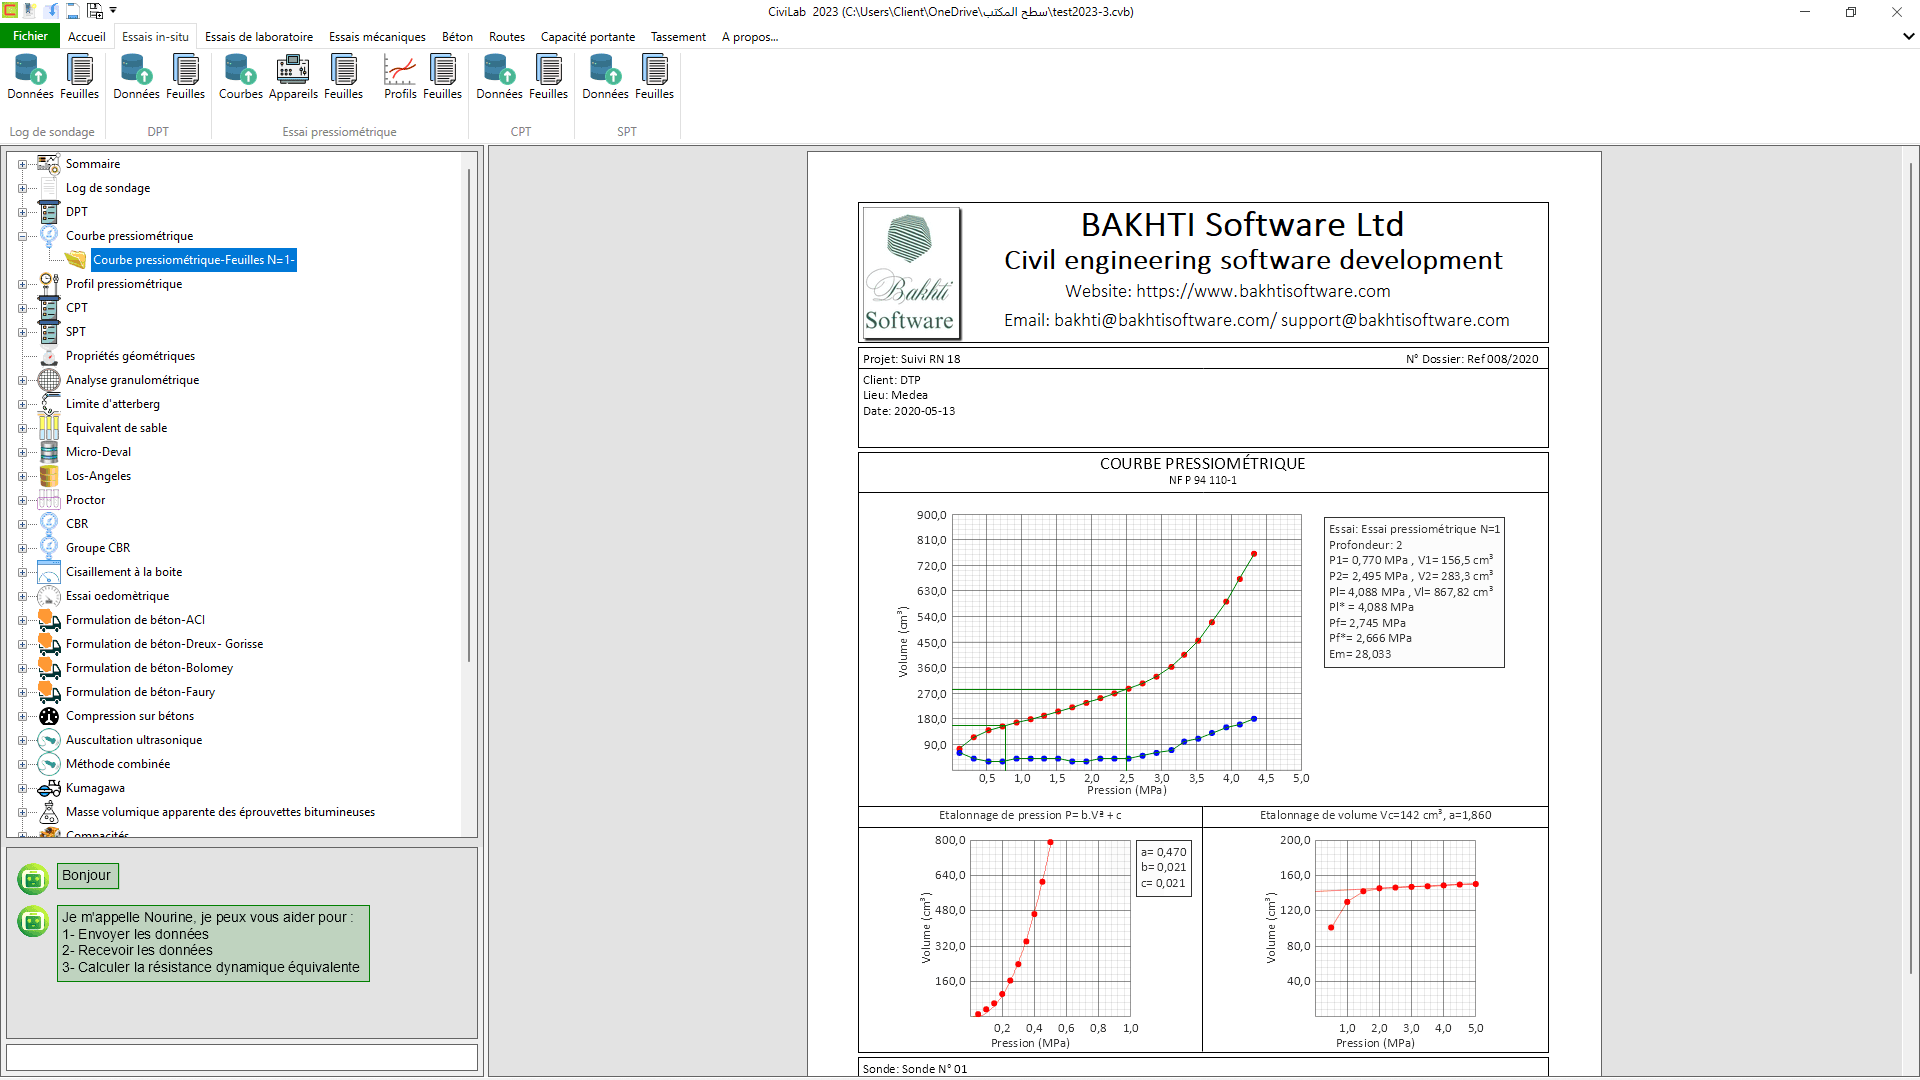Click the Bakhti Software logo thumbnail
Image resolution: width=1920 pixels, height=1080 pixels.
coord(911,273)
